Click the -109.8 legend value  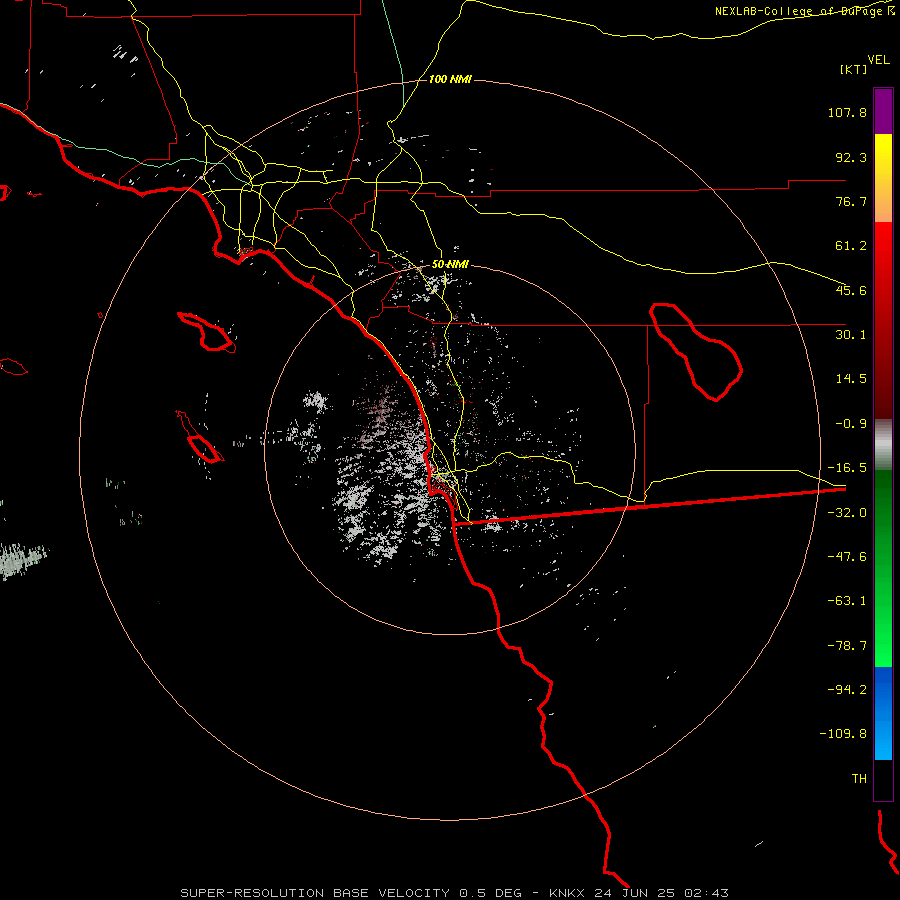click(843, 734)
